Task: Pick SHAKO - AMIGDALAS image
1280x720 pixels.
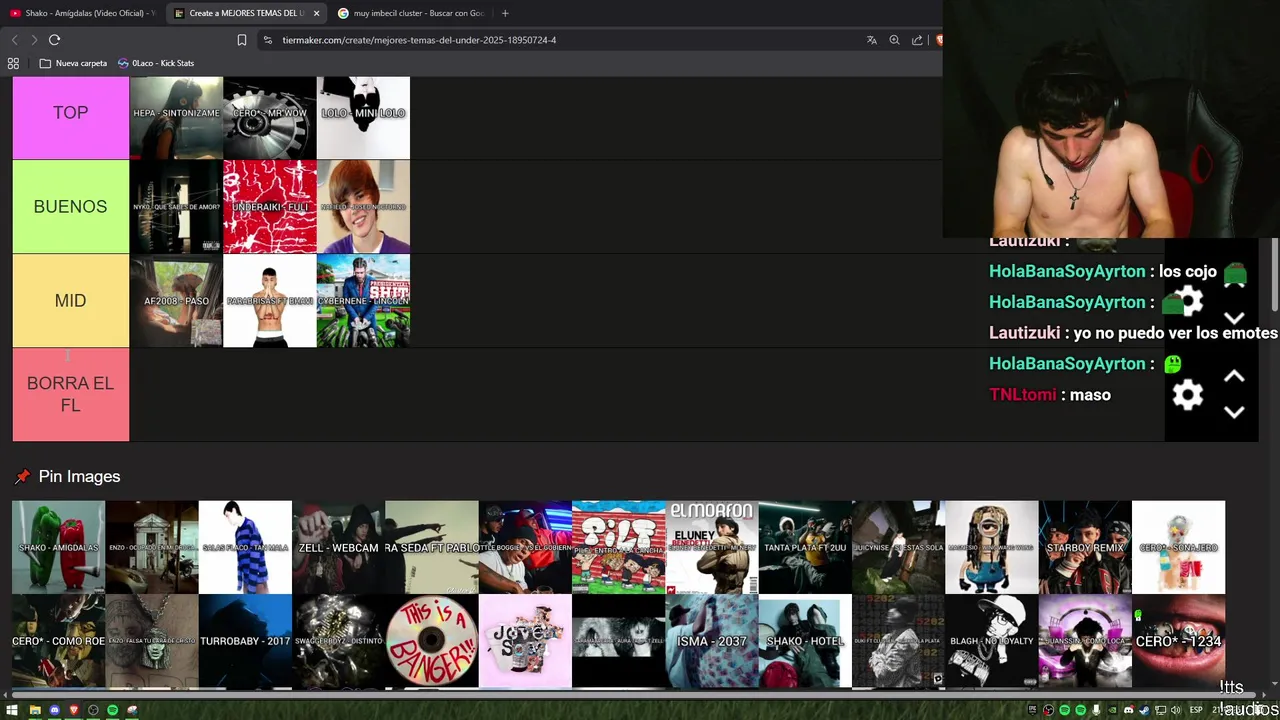Action: [58, 547]
